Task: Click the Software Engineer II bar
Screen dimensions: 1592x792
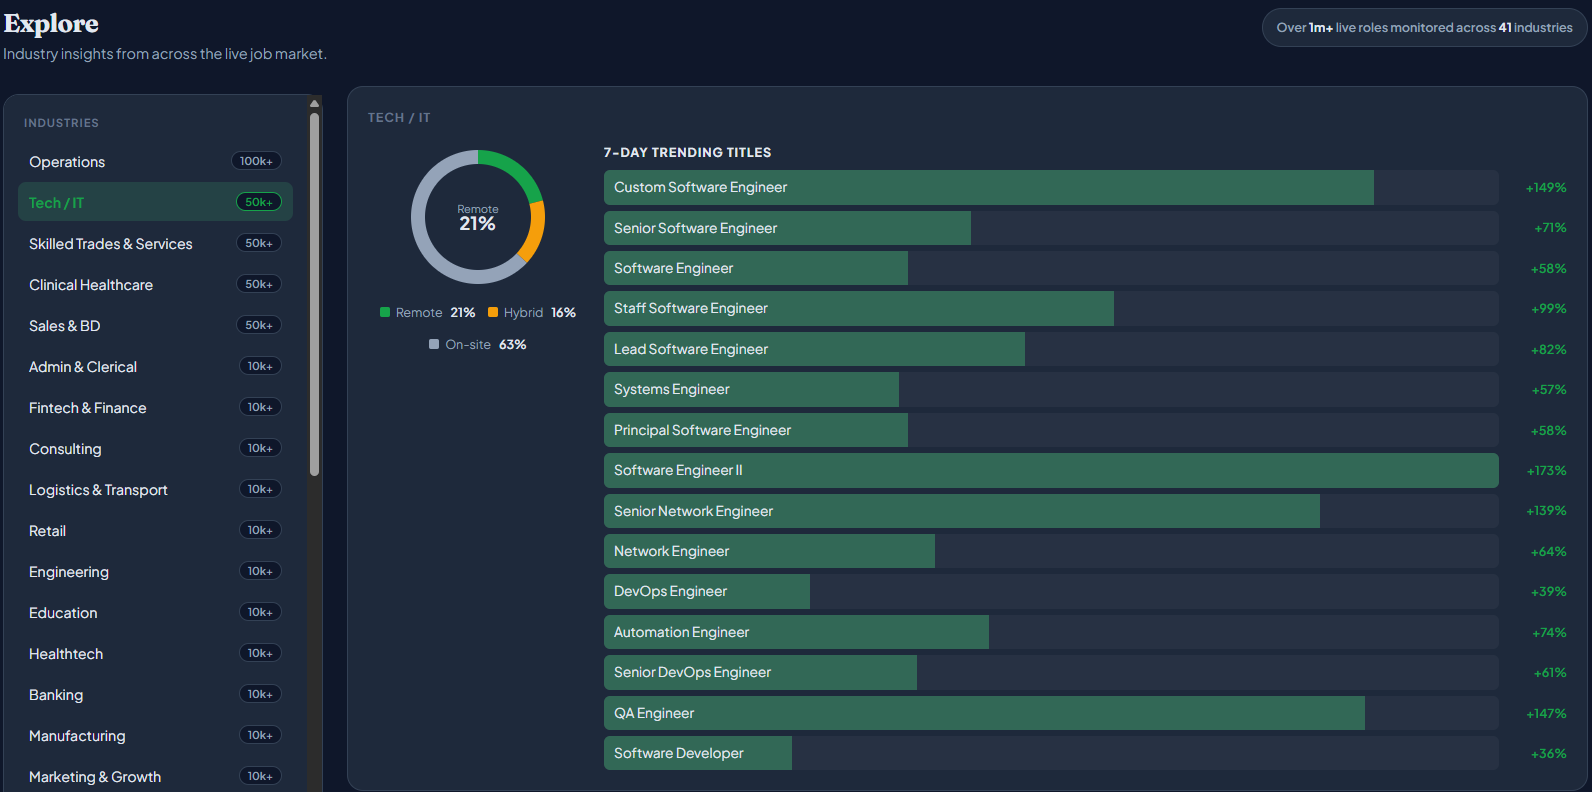Action: (x=1051, y=470)
